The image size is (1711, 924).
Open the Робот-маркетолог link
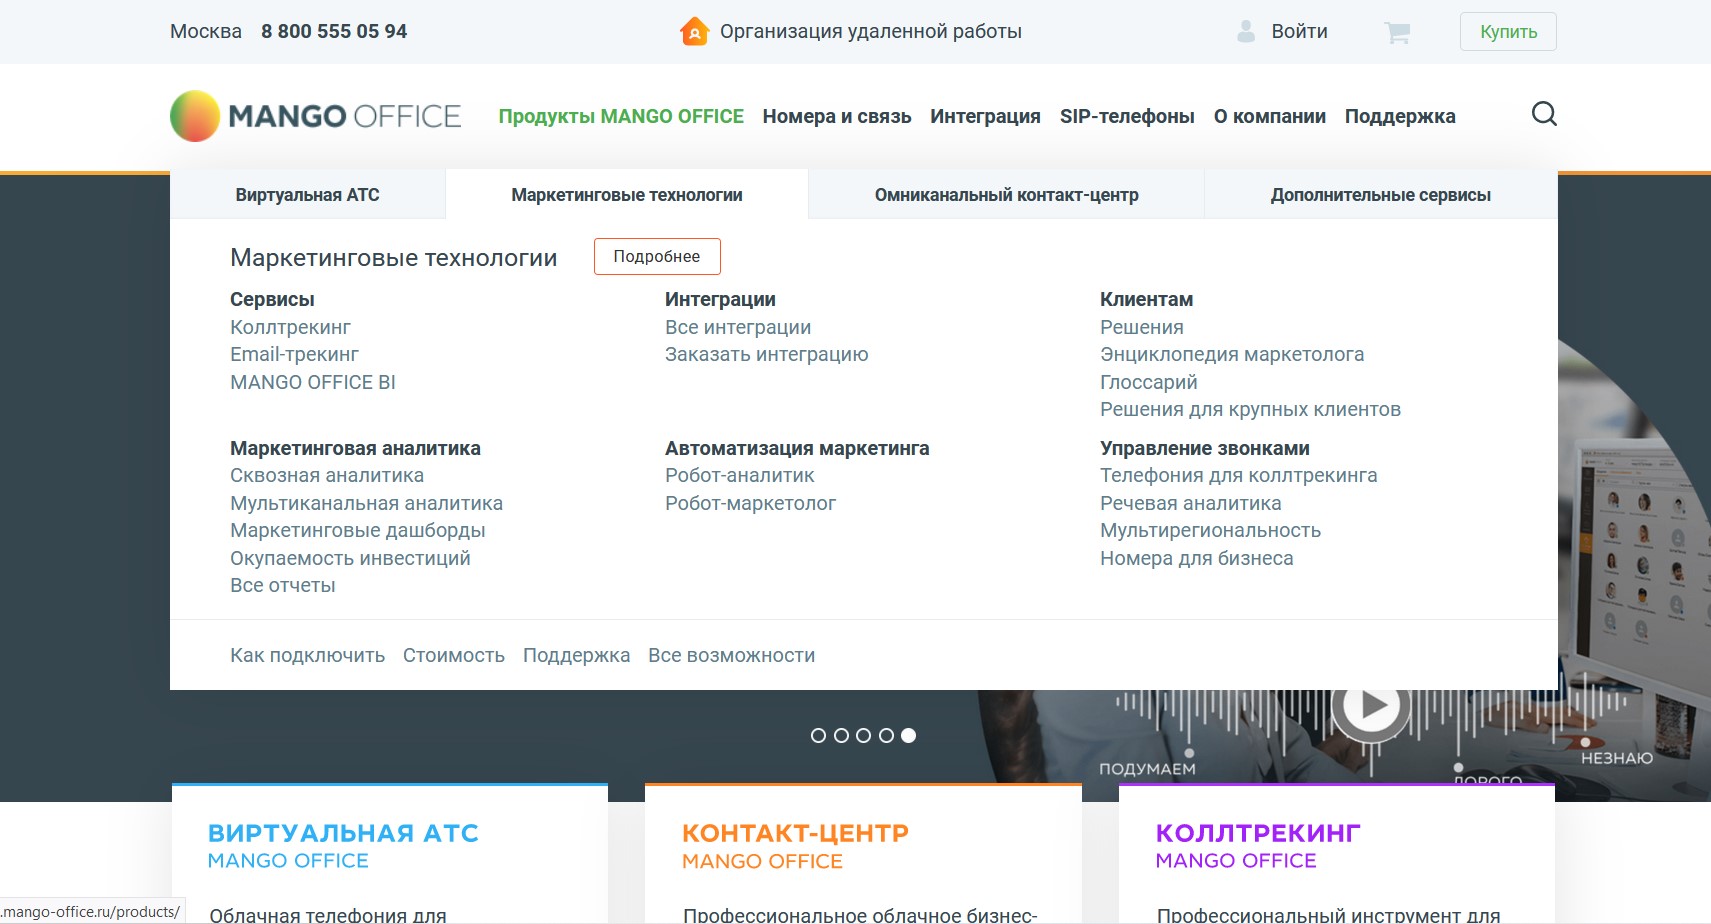pos(750,503)
